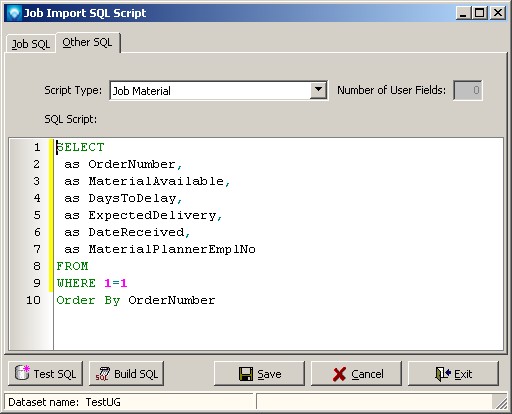The image size is (512, 414).
Task: Select the Other SQL tab
Action: pyautogui.click(x=88, y=42)
